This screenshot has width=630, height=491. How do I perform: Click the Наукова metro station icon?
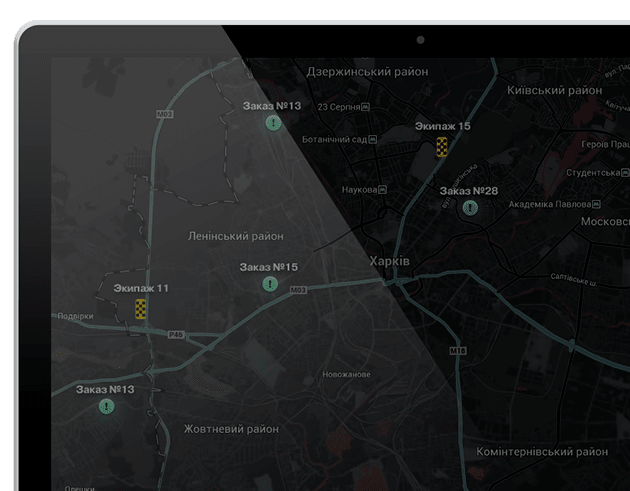tap(386, 189)
